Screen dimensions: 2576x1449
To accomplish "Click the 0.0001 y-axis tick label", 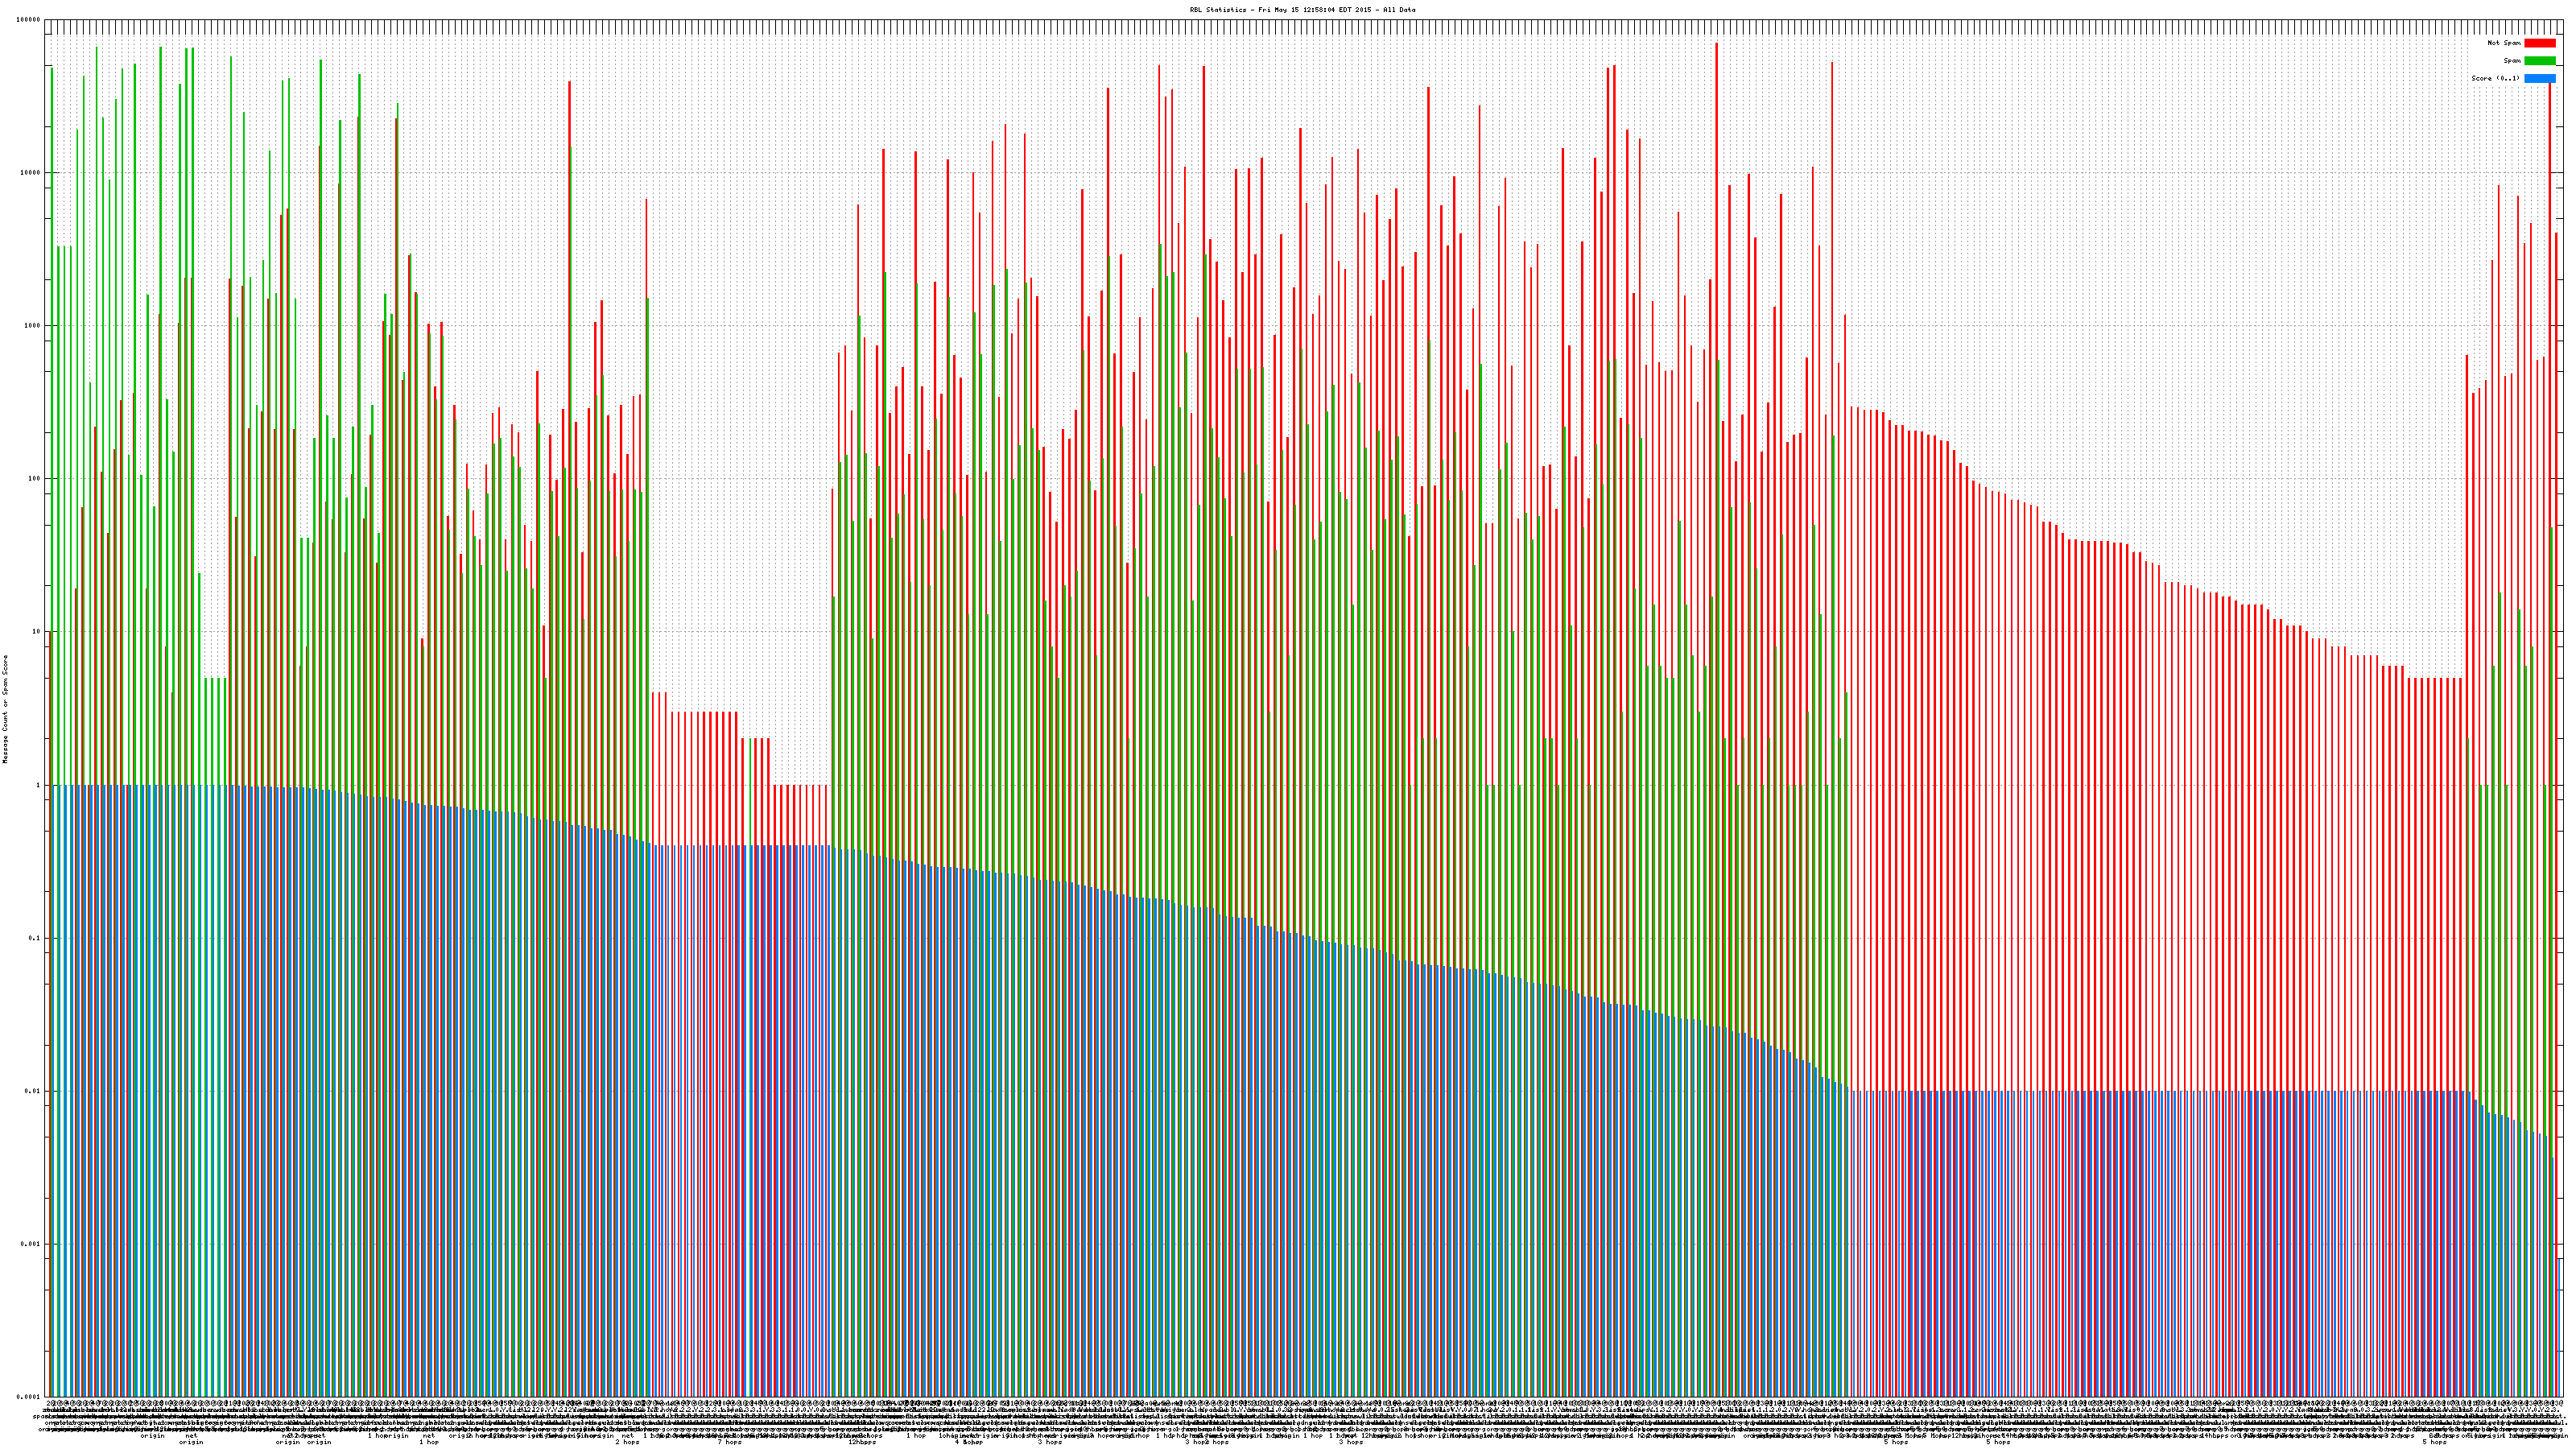I will coord(29,1397).
